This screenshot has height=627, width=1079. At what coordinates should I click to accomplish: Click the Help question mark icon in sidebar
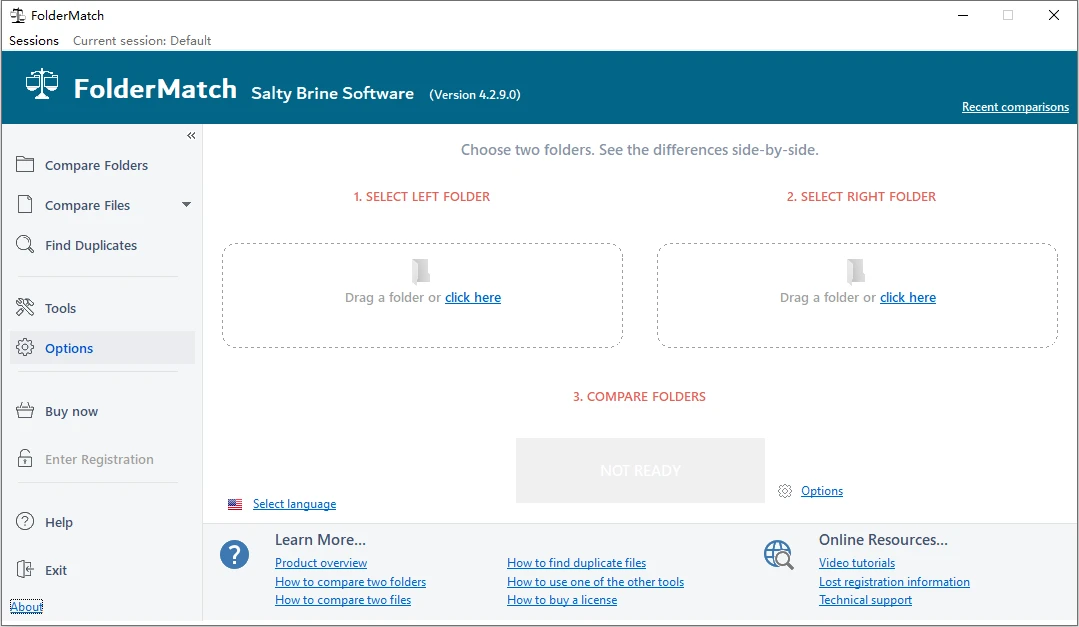point(25,522)
